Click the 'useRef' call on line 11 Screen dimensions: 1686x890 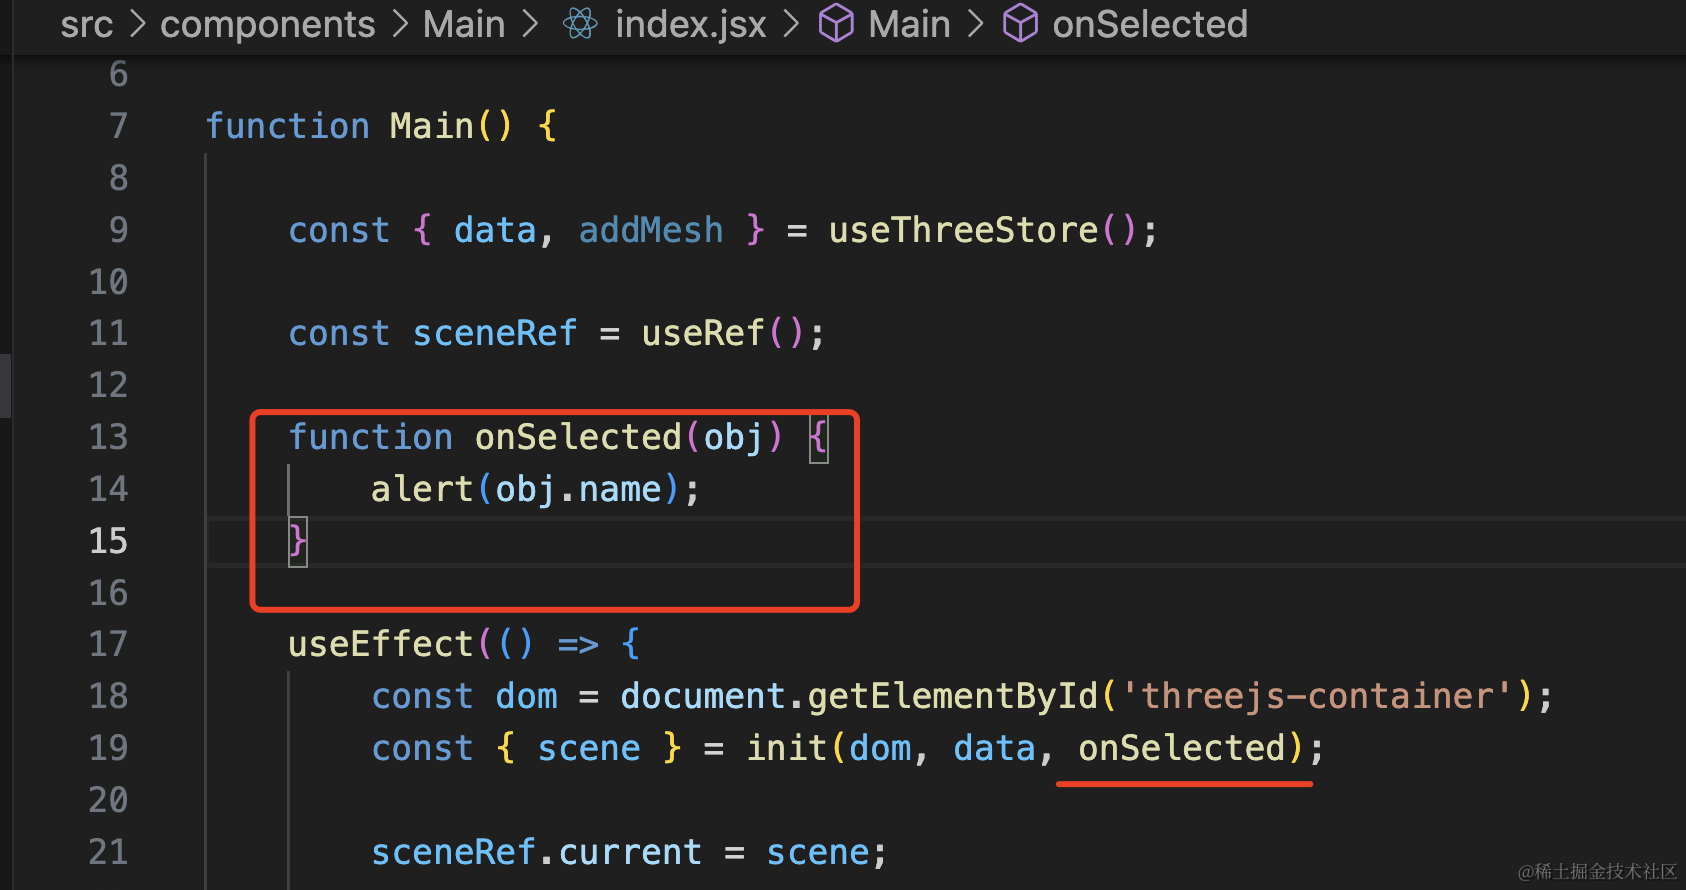tap(703, 333)
